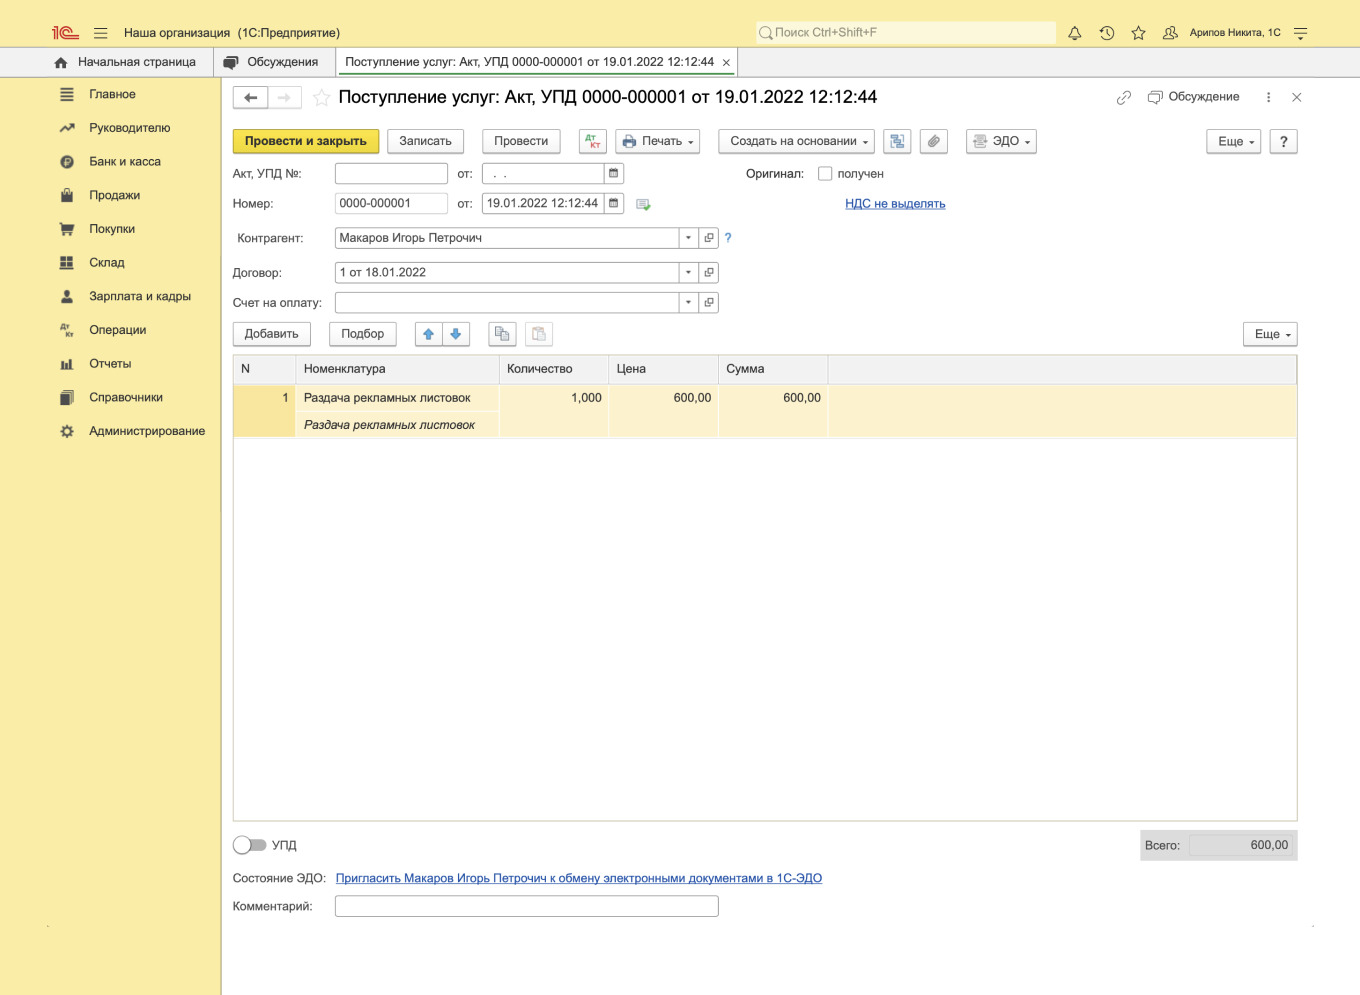The height and width of the screenshot is (995, 1360).
Task: Add document to favorites with title star
Action: (x=321, y=97)
